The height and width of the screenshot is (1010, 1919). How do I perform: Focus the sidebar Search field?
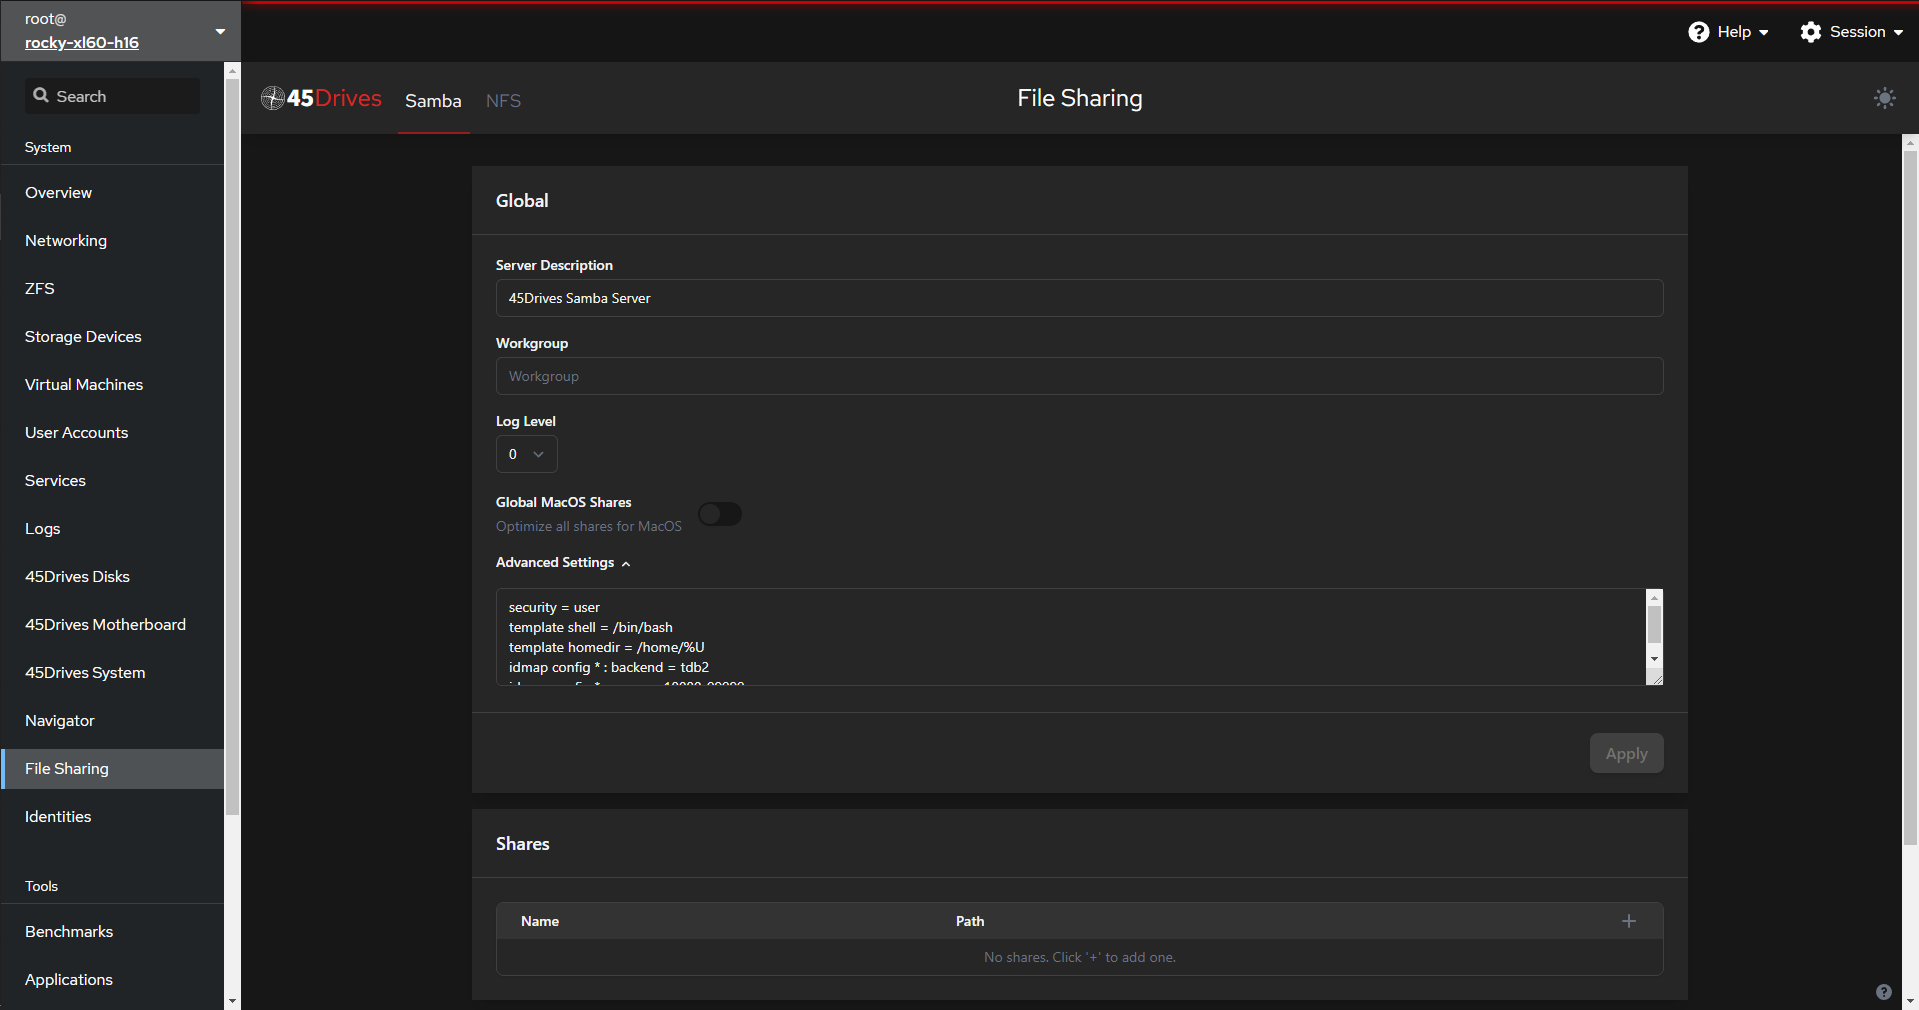click(x=112, y=96)
